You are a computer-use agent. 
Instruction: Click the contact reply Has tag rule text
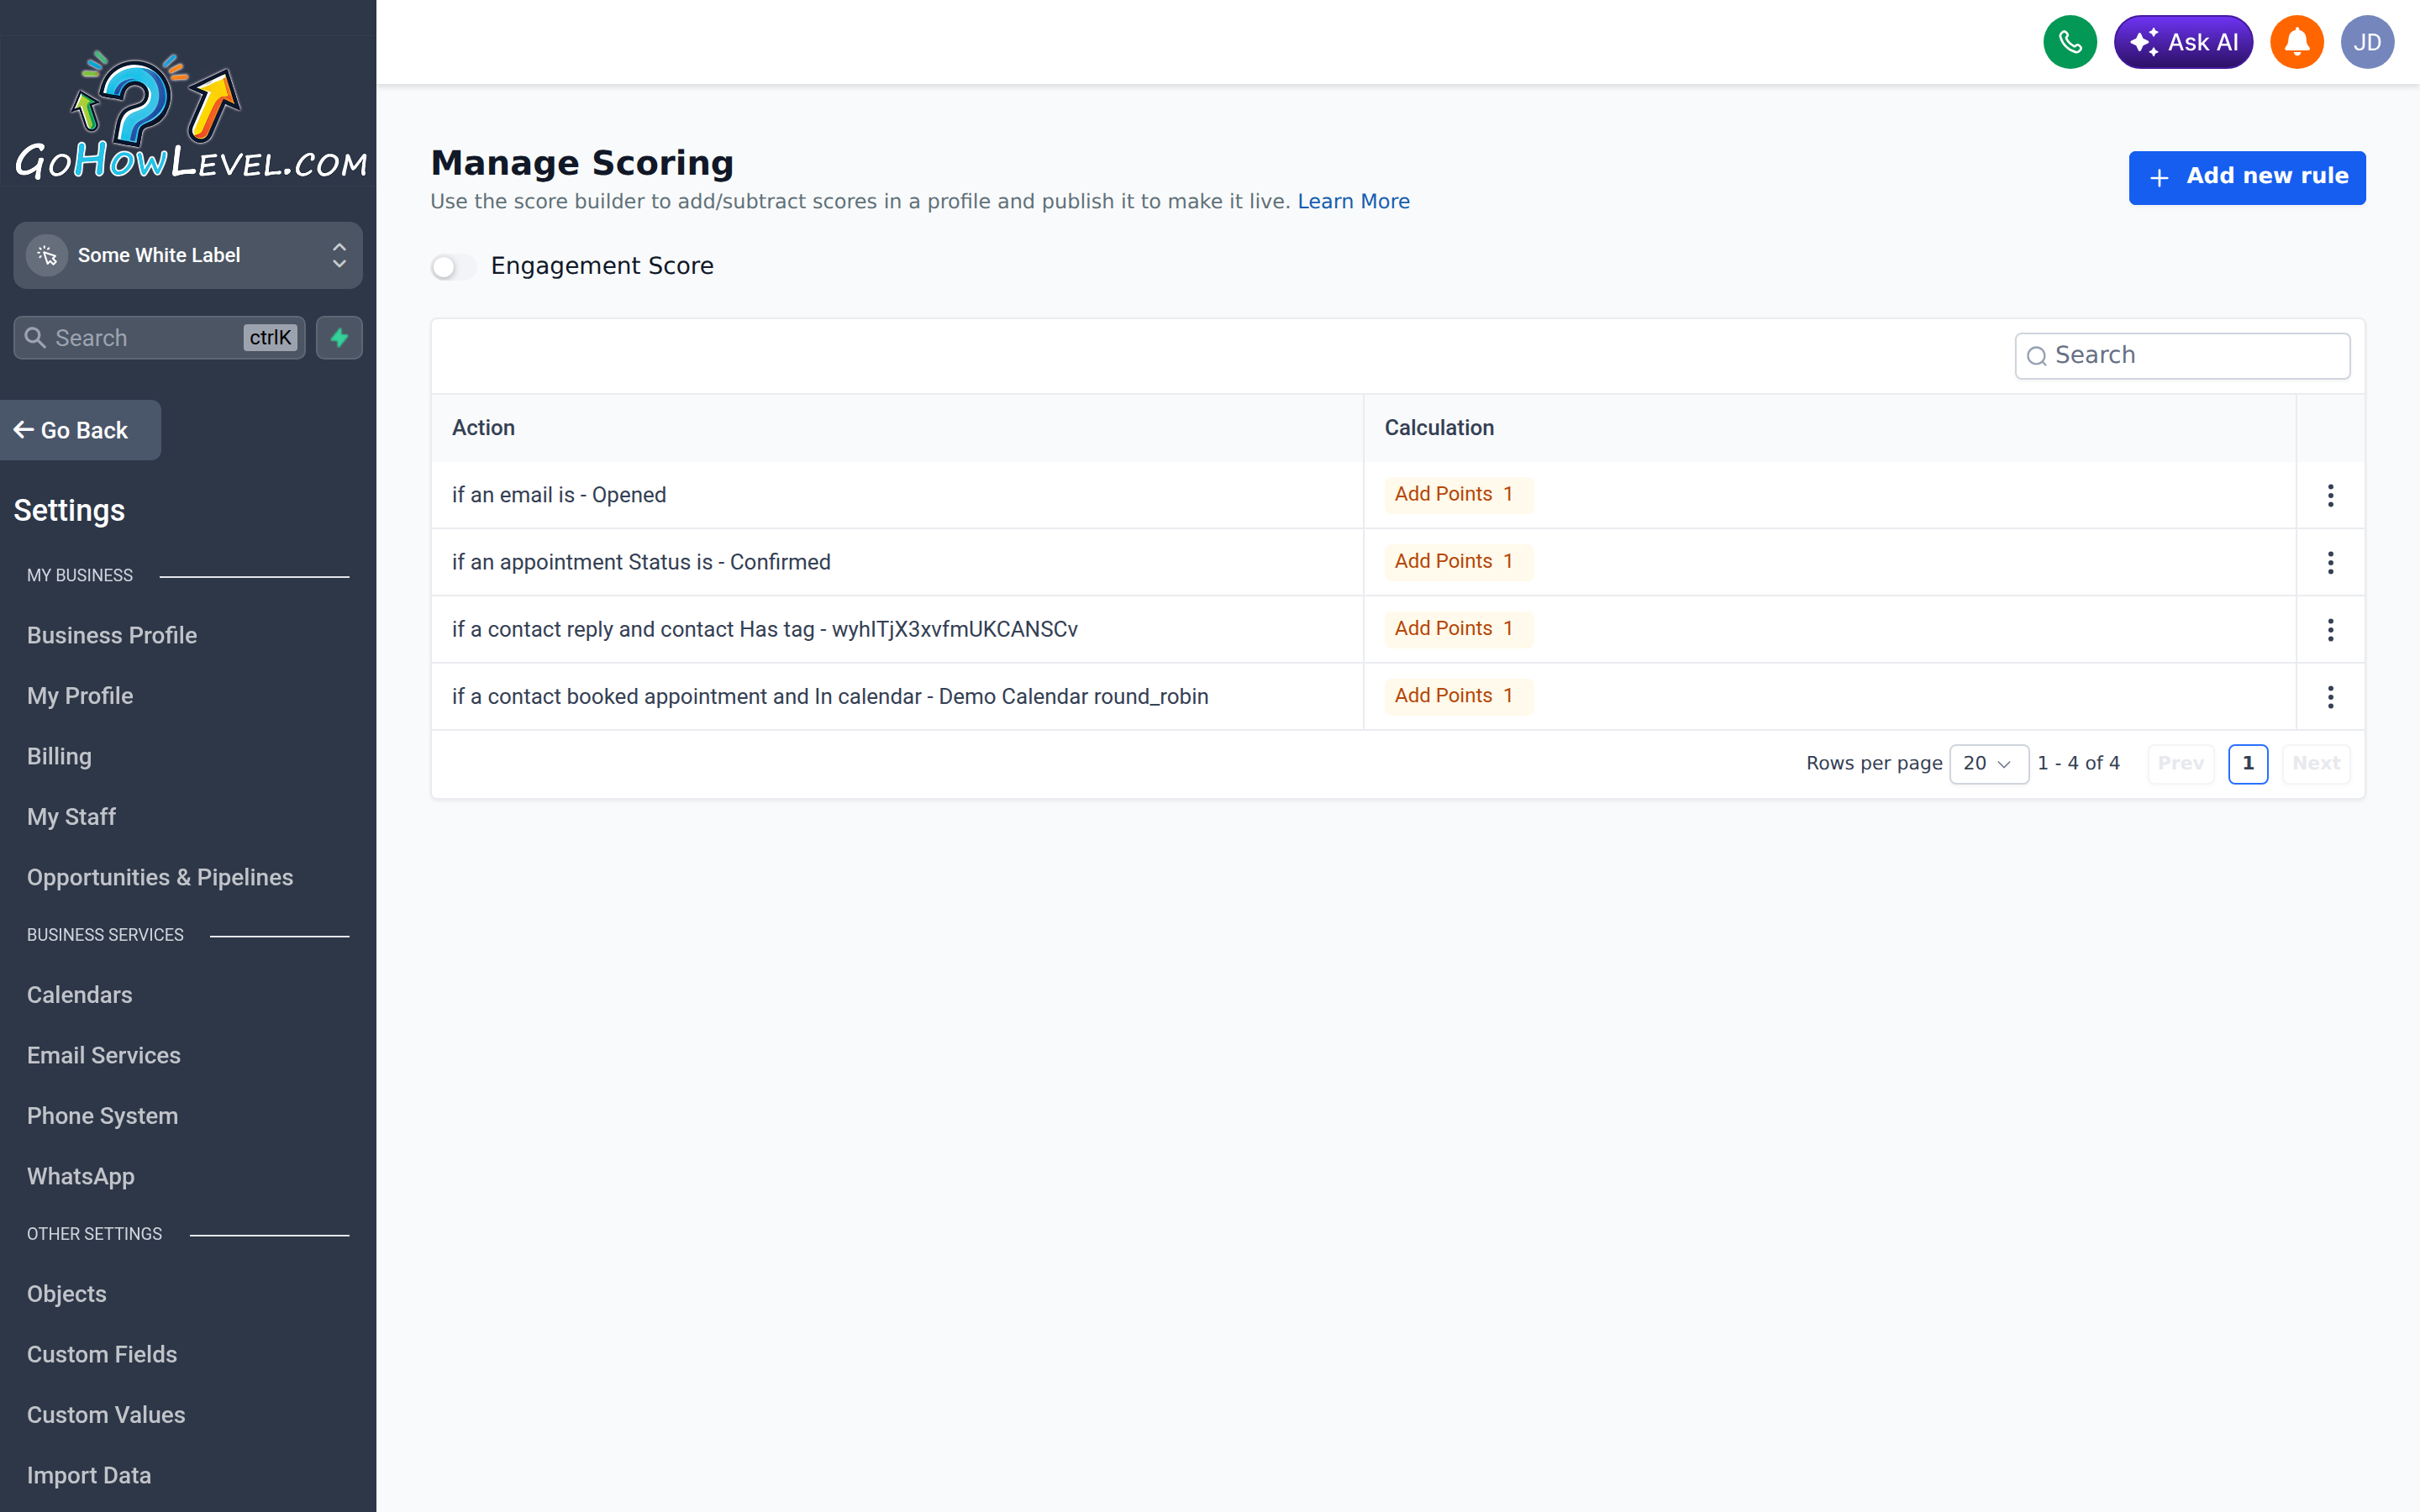pyautogui.click(x=764, y=629)
